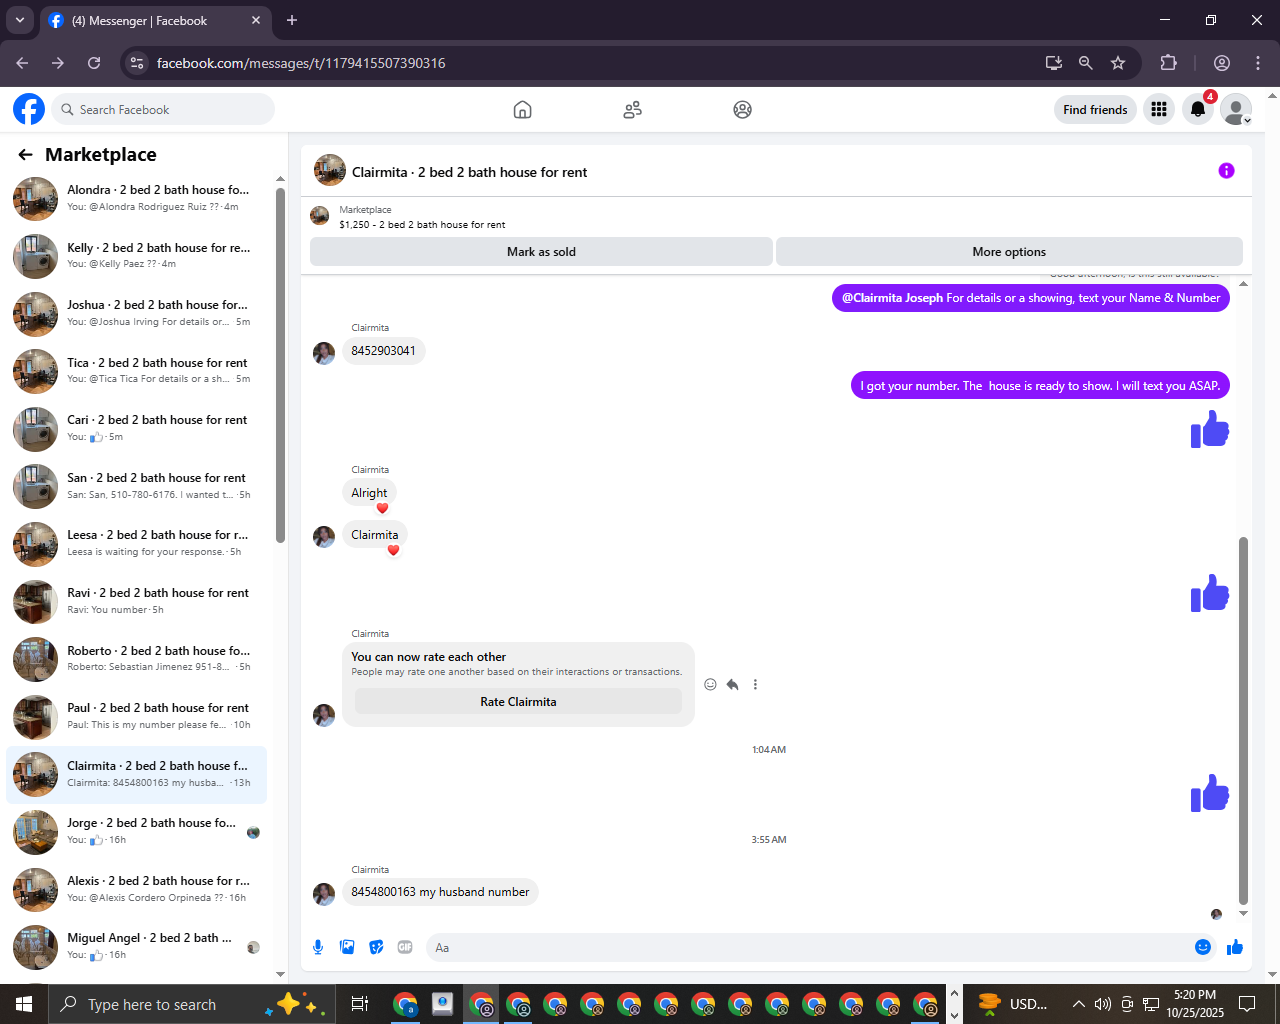Image resolution: width=1280 pixels, height=1024 pixels.
Task: Open emoji picker in message box
Action: (x=1203, y=947)
